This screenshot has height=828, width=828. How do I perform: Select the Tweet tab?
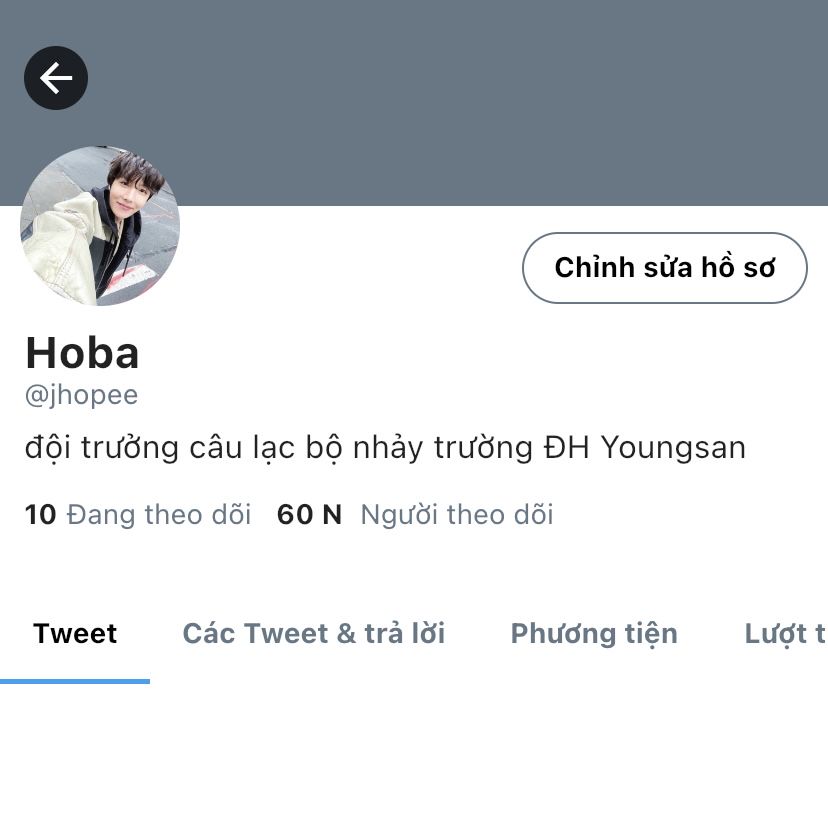(75, 634)
